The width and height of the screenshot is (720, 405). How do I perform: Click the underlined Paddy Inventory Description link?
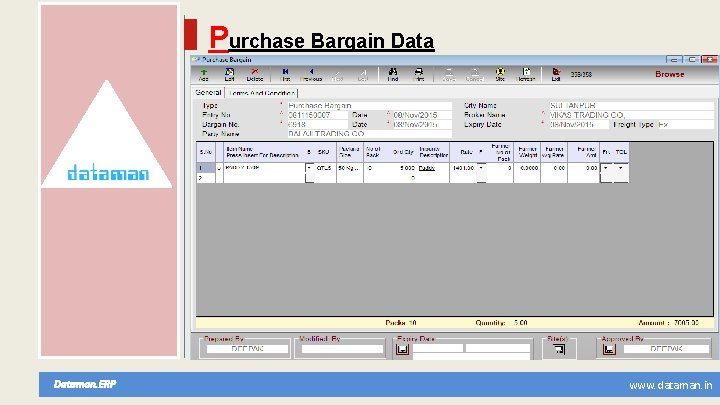point(427,168)
